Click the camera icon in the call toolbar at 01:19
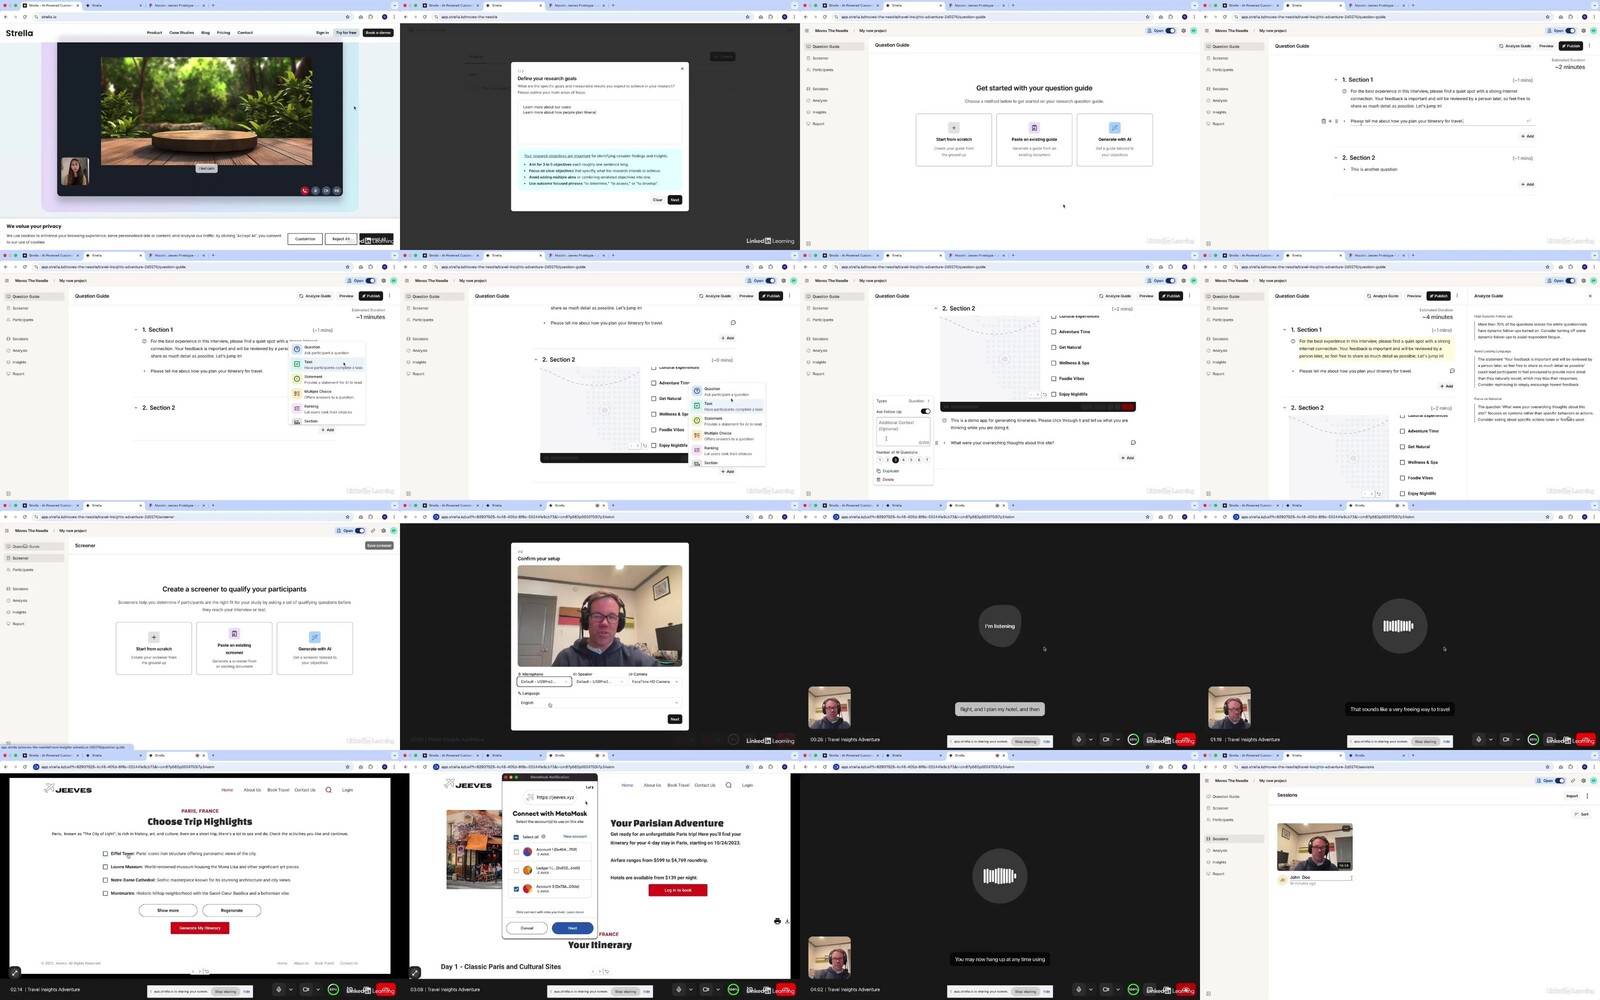Screen dimensions: 1600x1000 (1506, 739)
